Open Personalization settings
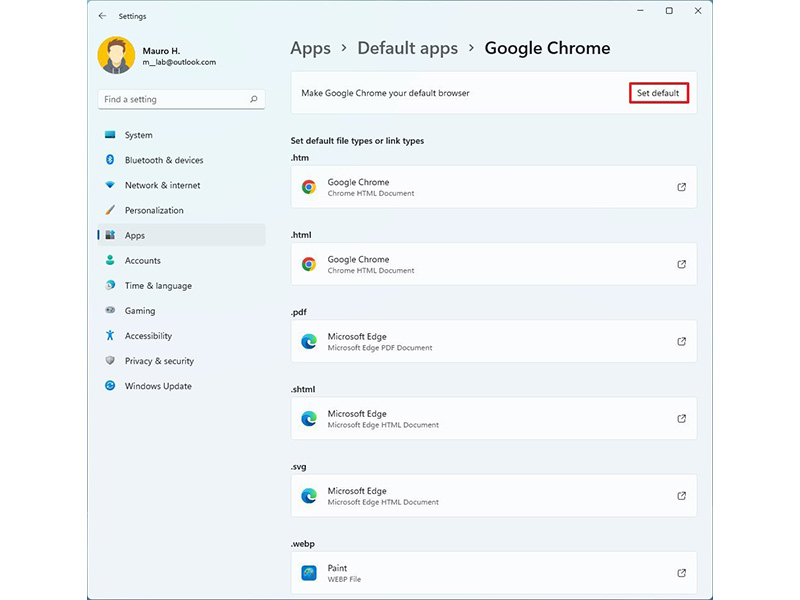This screenshot has width=800, height=600. click(181, 210)
